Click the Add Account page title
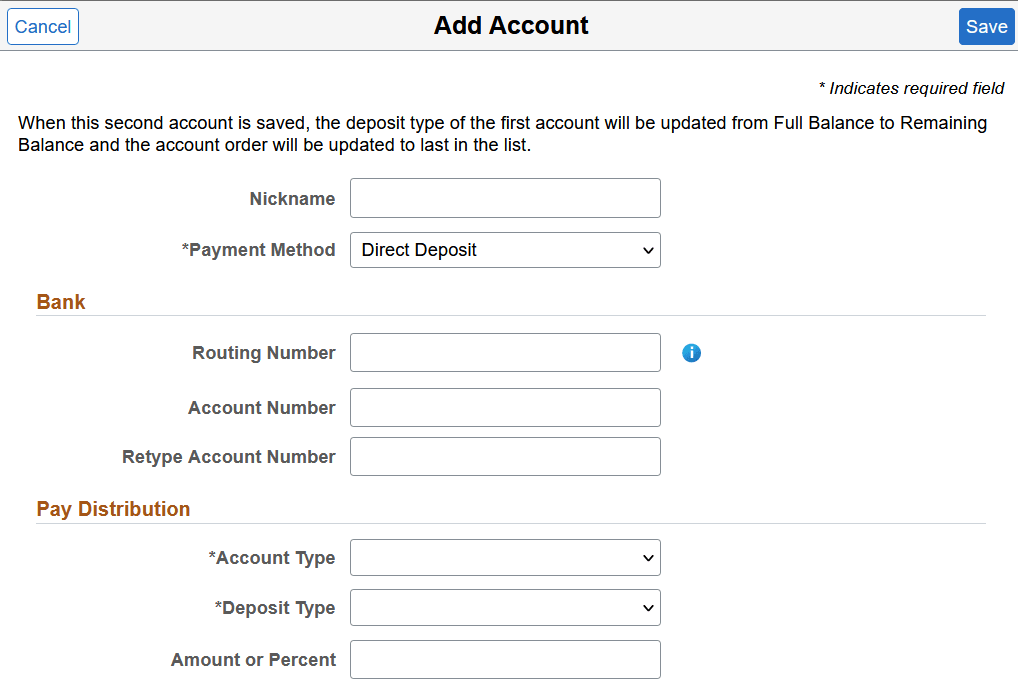The height and width of the screenshot is (693, 1018). point(511,25)
